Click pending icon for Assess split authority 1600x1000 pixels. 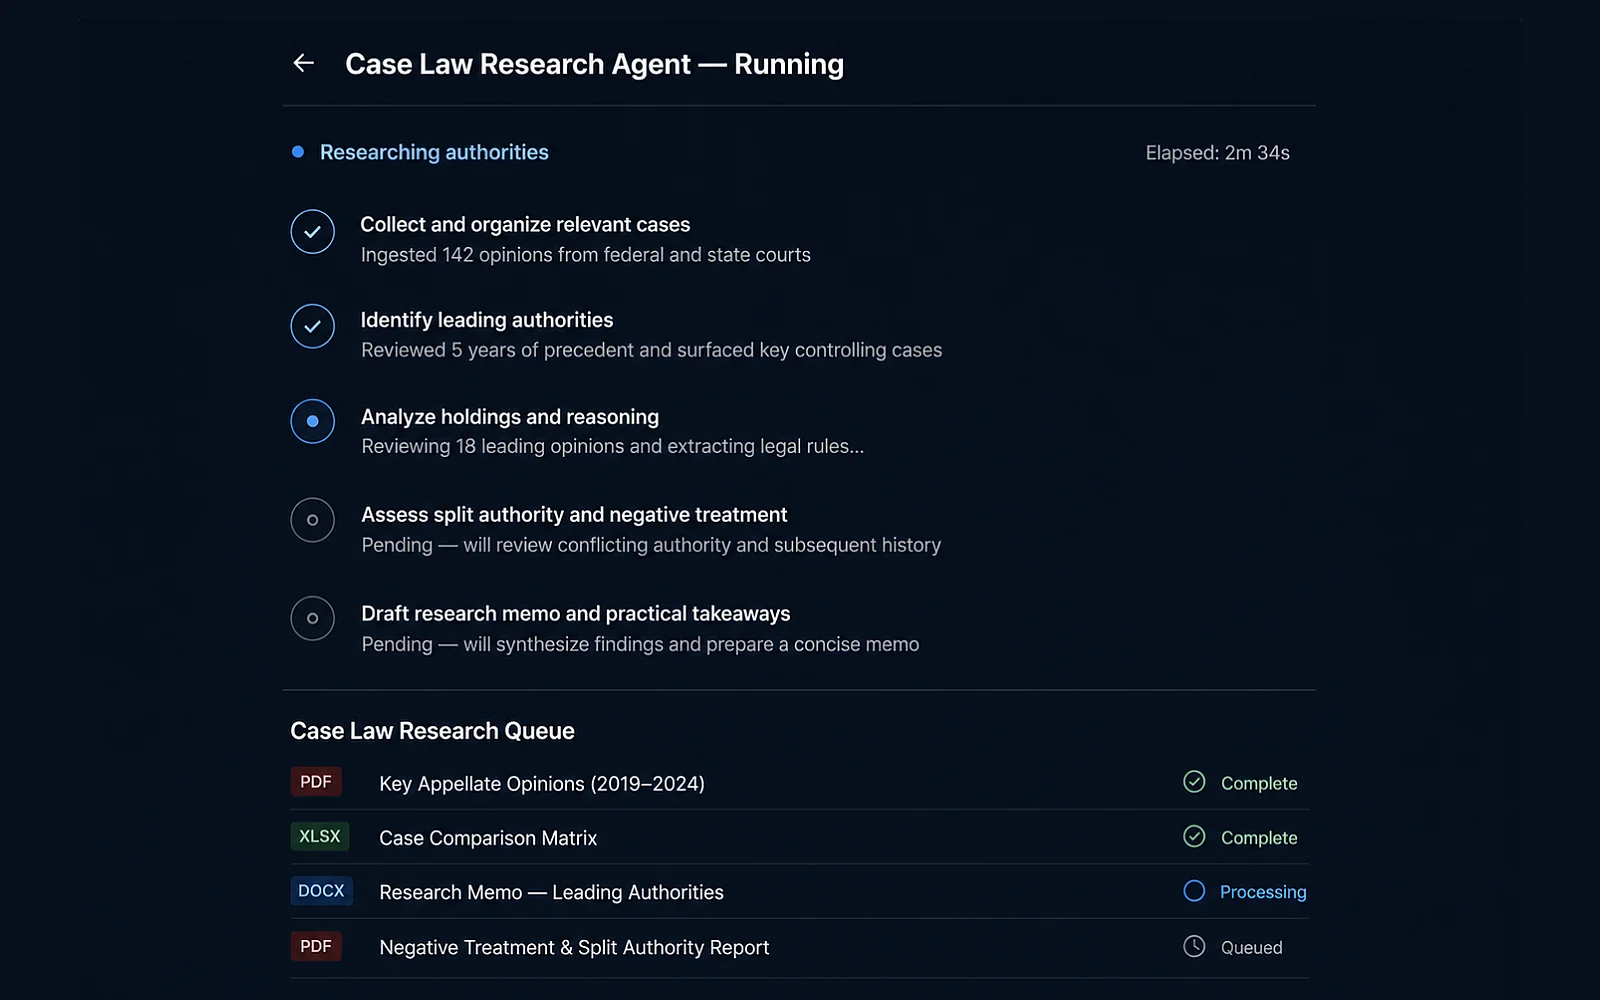click(313, 520)
